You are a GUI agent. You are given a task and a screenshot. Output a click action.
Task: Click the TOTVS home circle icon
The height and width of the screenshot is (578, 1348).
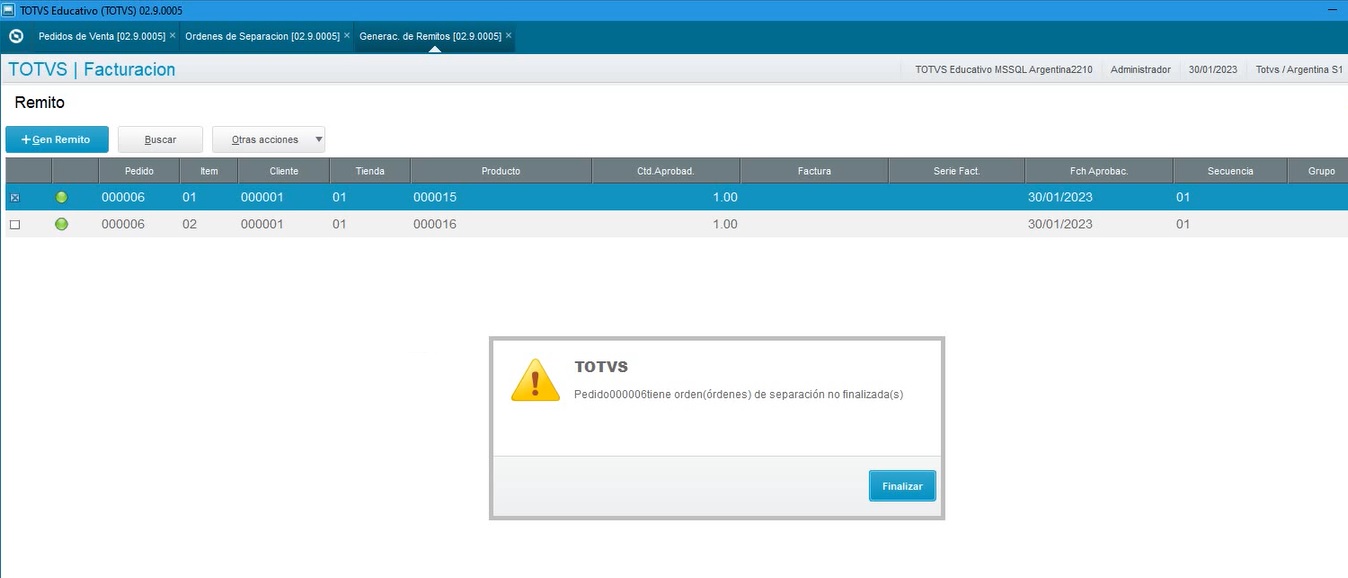pyautogui.click(x=16, y=36)
